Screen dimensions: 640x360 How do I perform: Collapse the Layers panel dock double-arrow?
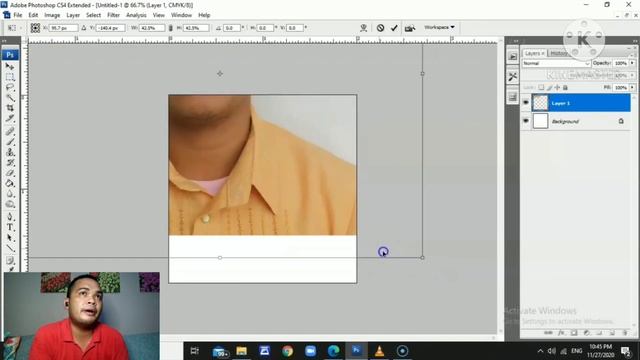point(635,41)
